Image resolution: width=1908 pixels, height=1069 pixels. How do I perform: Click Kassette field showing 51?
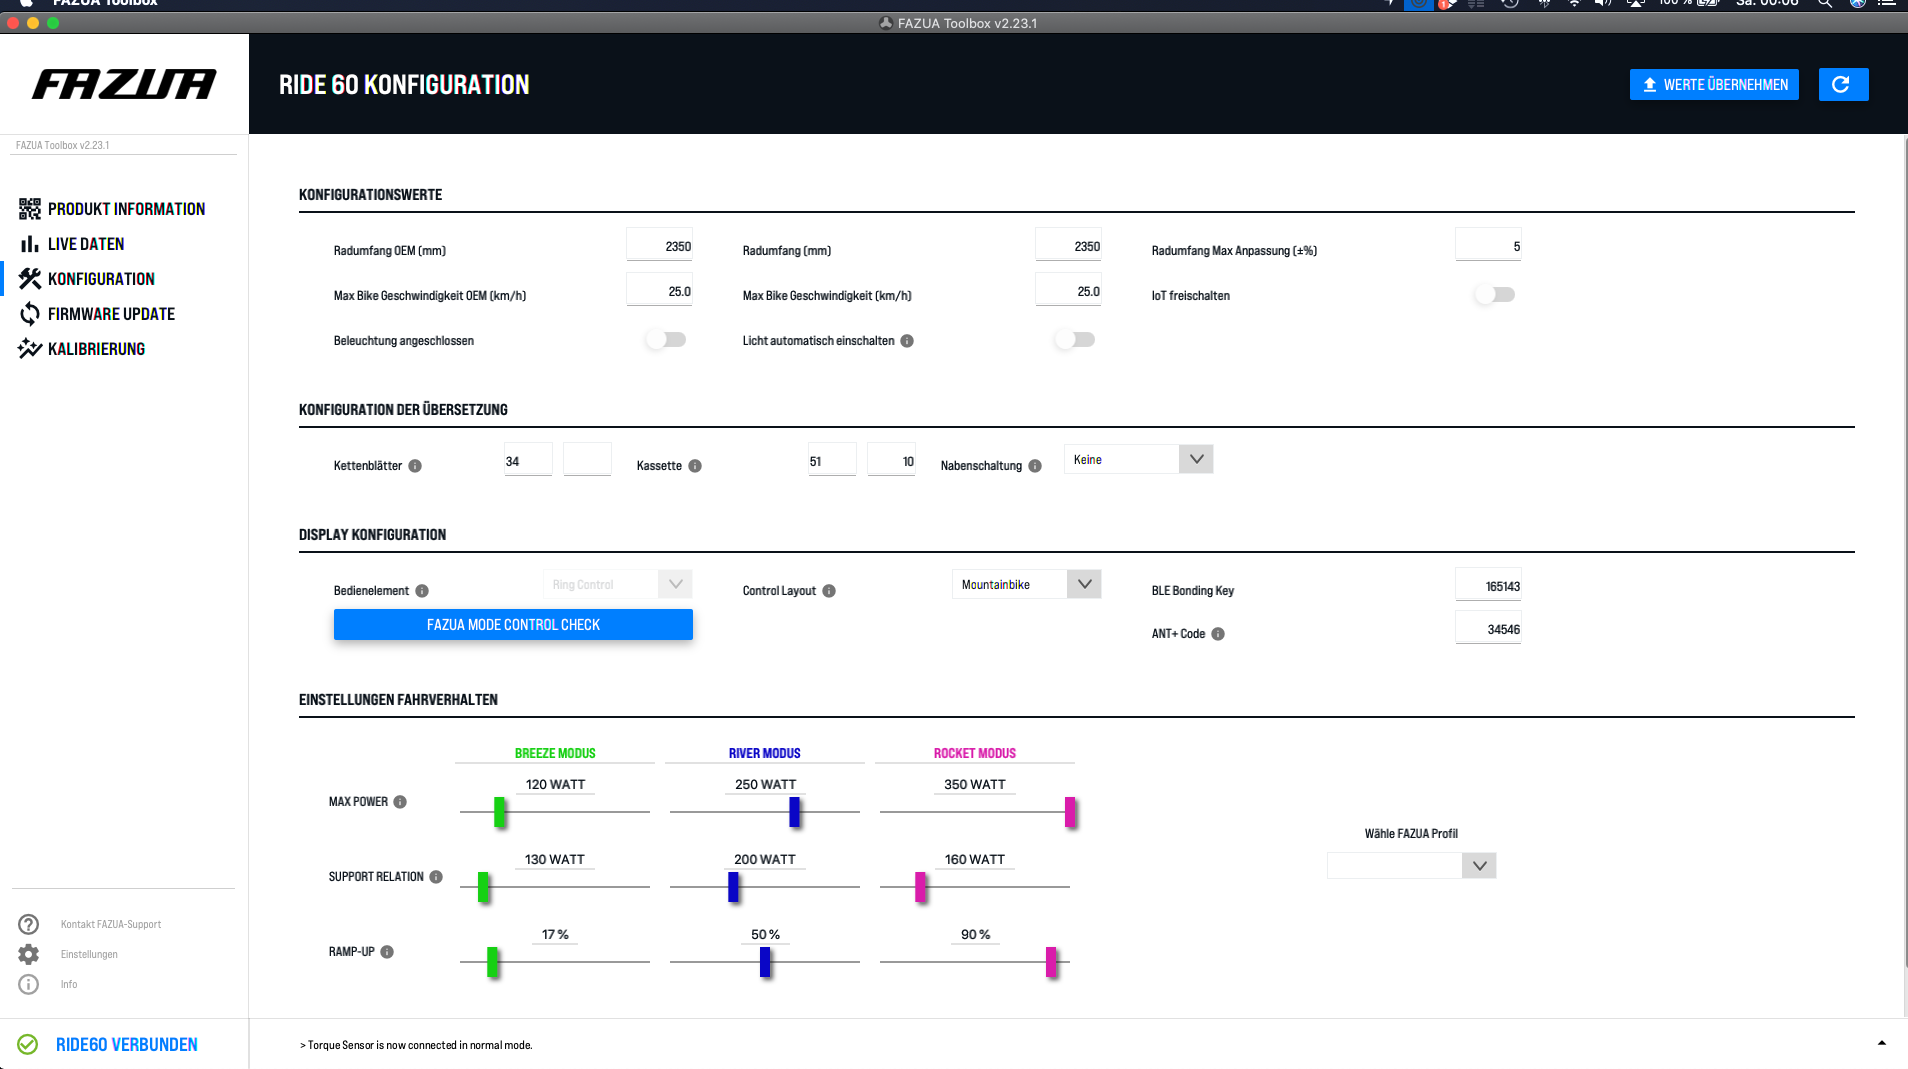click(832, 460)
